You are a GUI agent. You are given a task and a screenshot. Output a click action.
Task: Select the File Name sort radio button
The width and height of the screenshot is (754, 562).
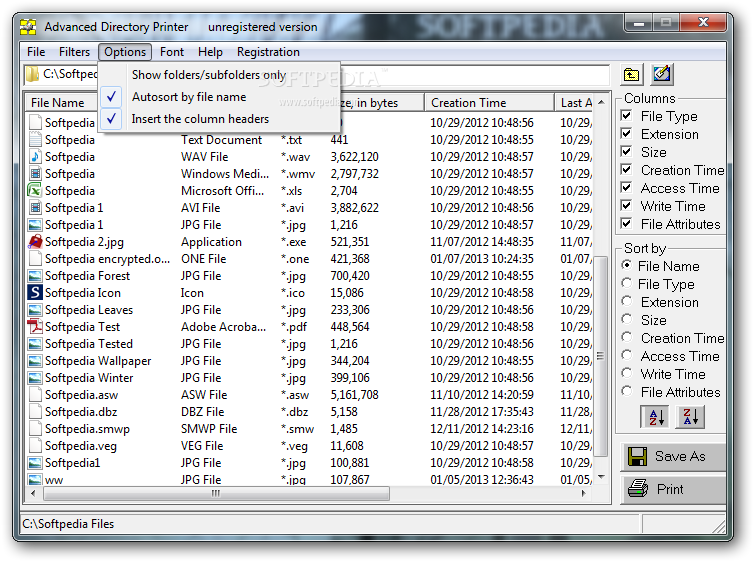[x=627, y=265]
